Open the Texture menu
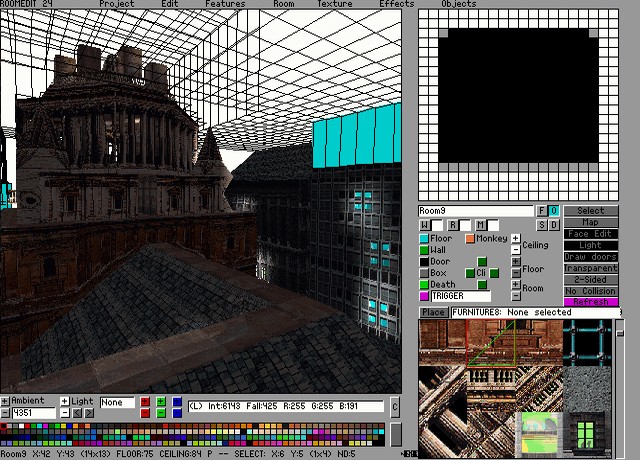The height and width of the screenshot is (460, 640). tap(334, 4)
